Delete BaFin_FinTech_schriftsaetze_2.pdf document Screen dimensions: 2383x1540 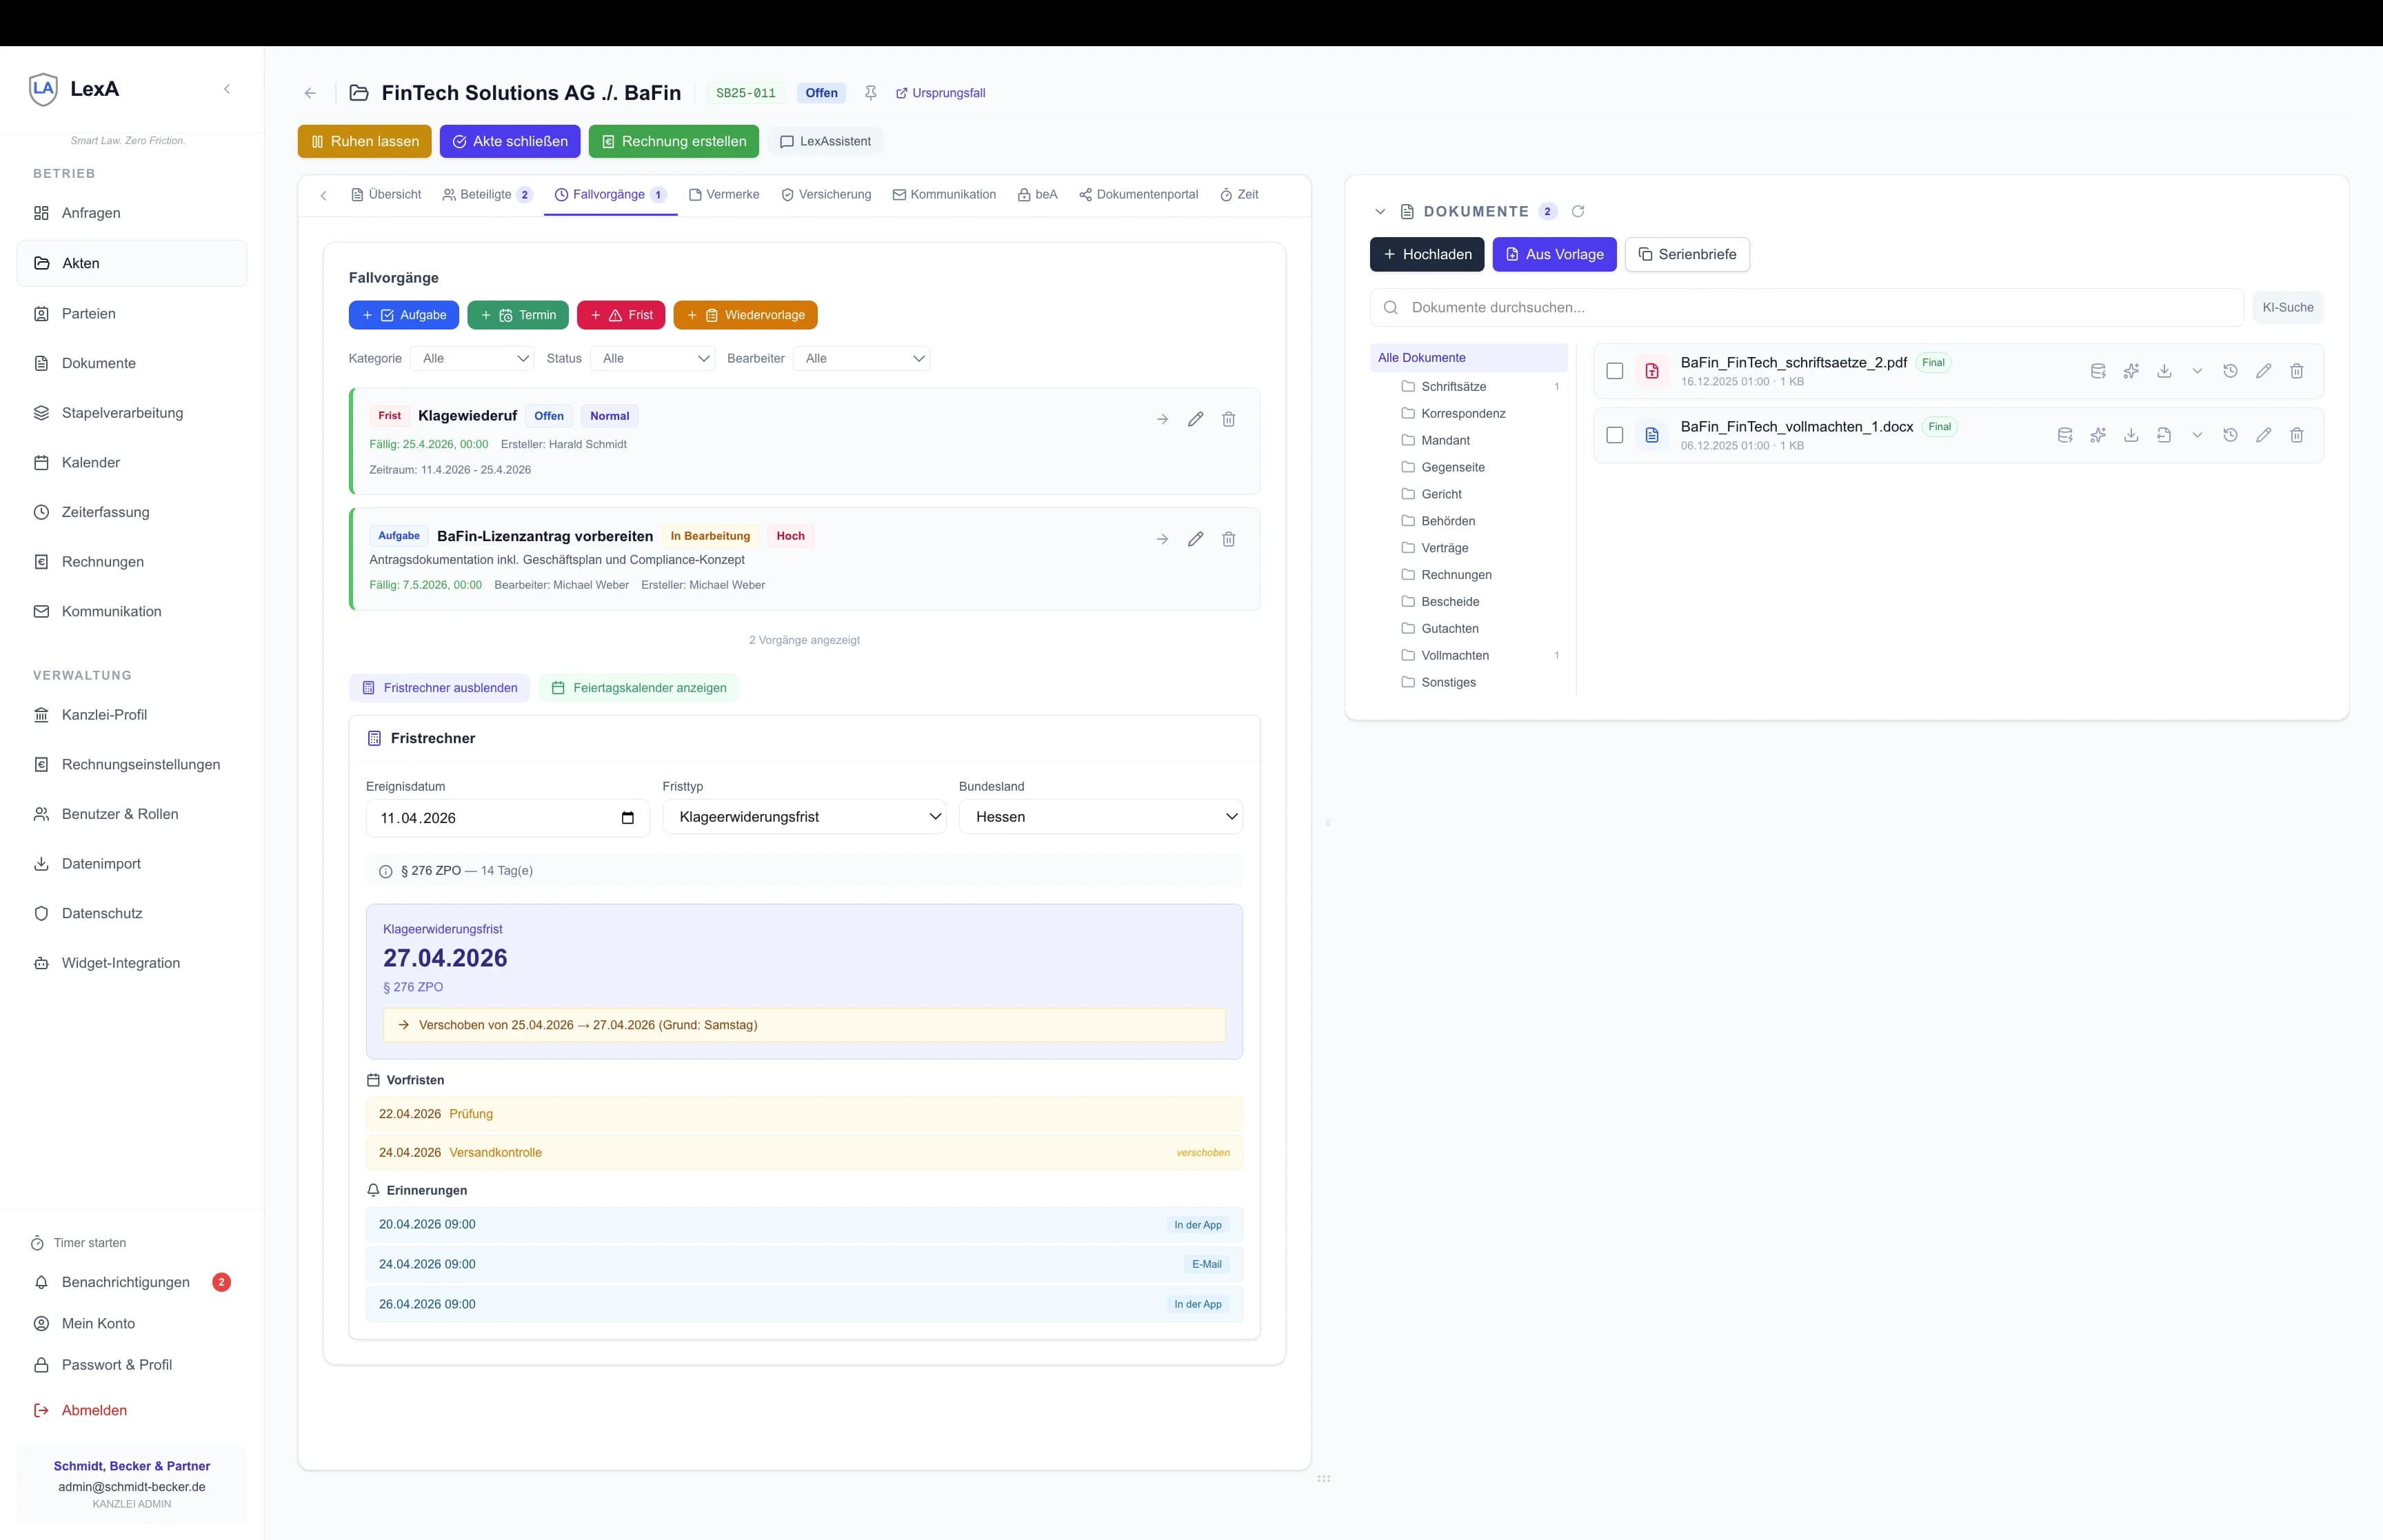(2297, 371)
